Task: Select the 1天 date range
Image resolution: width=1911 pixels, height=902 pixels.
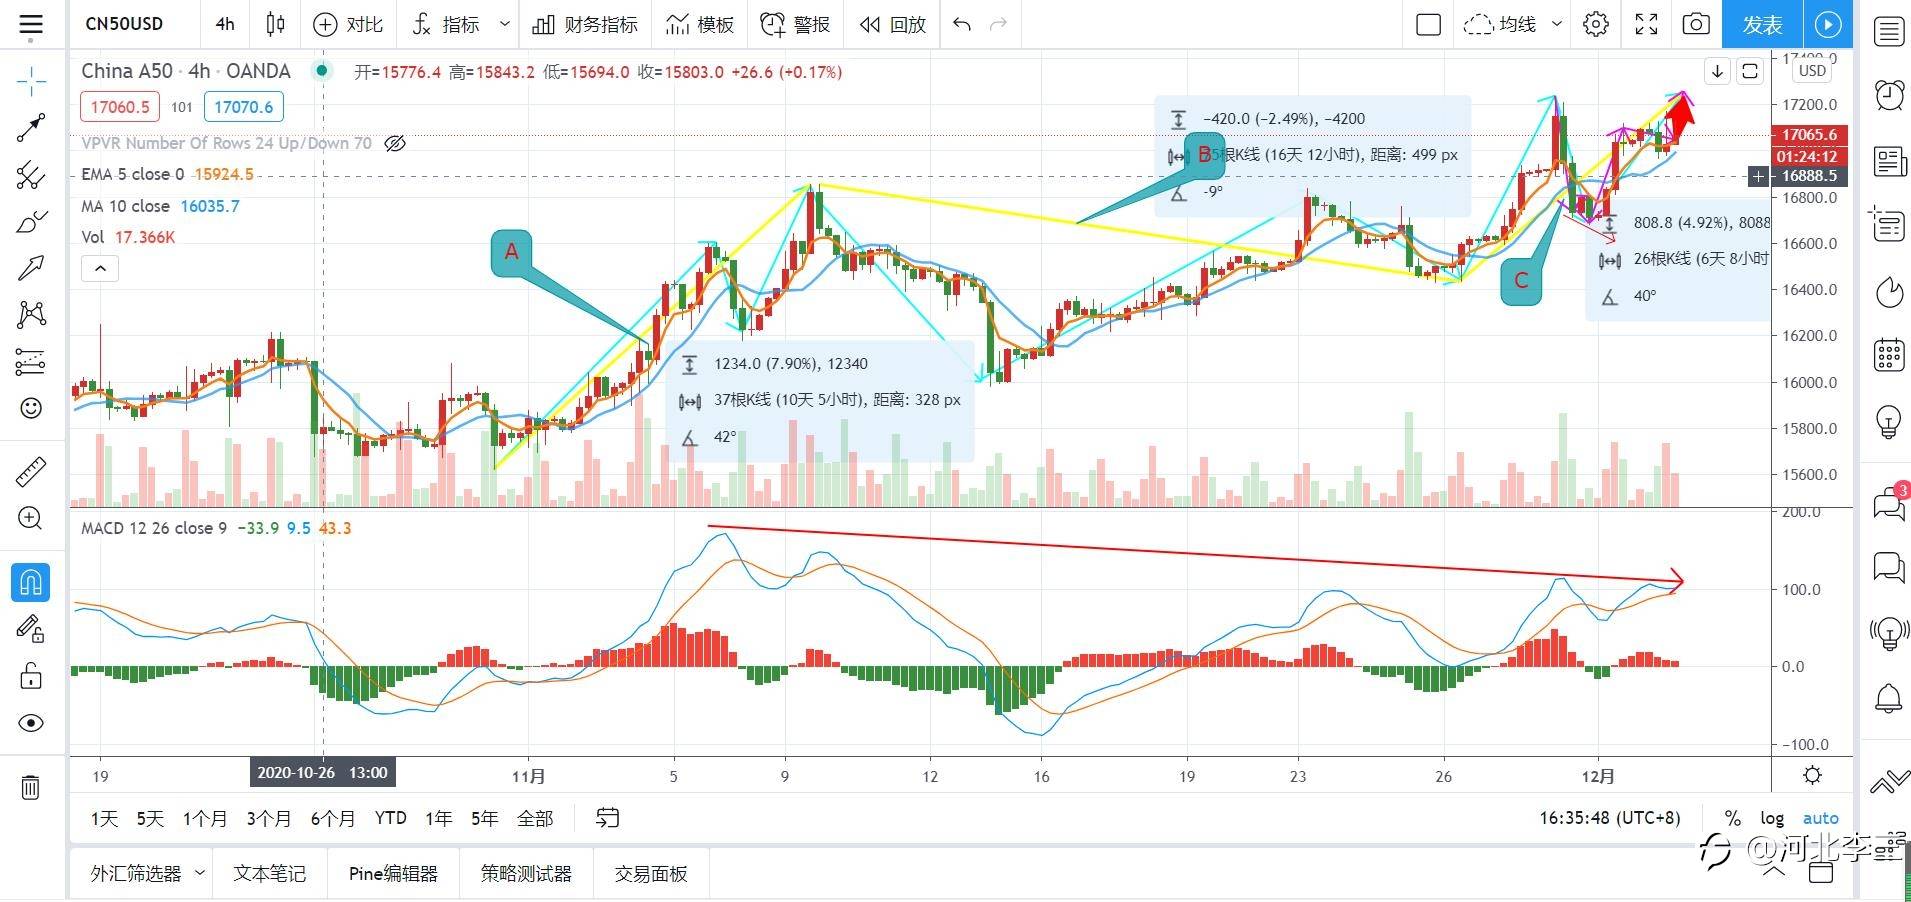Action: (x=104, y=818)
